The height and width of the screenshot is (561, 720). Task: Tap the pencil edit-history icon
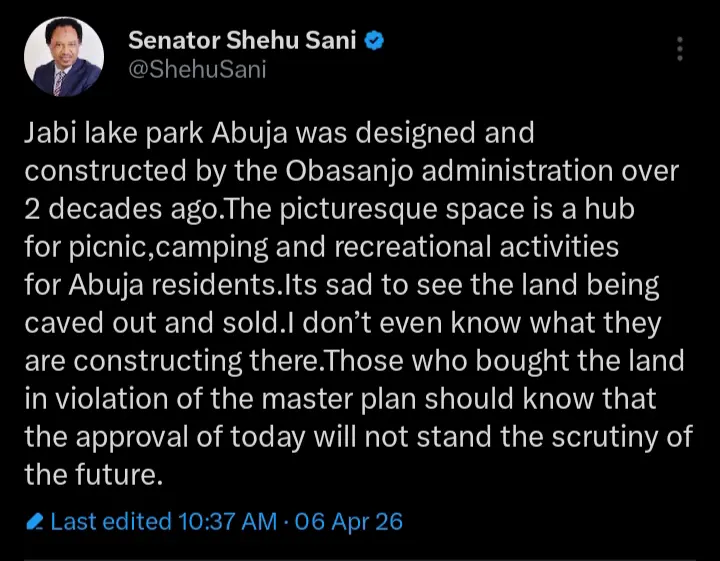click(35, 521)
